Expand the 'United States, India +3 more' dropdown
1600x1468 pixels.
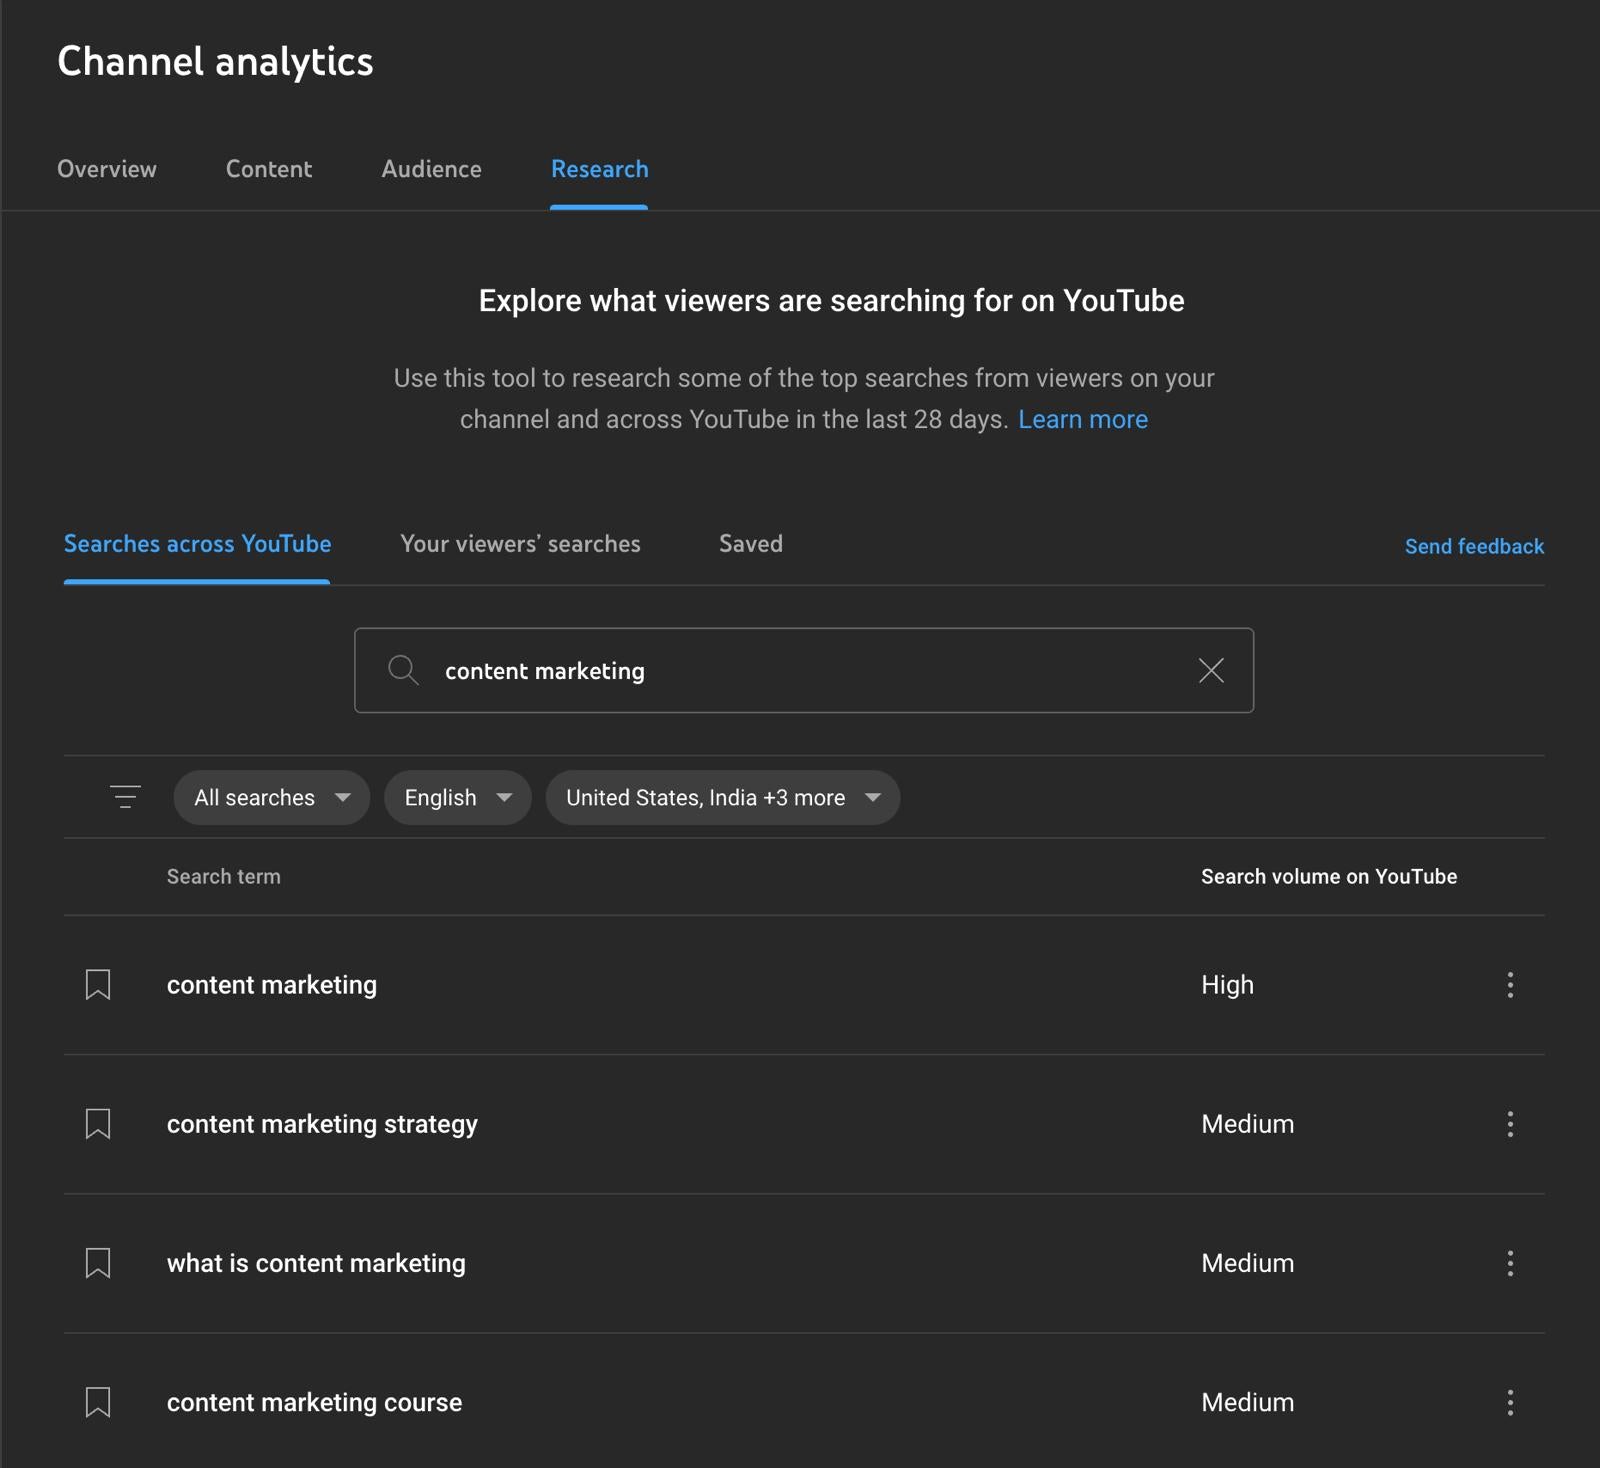tap(722, 797)
